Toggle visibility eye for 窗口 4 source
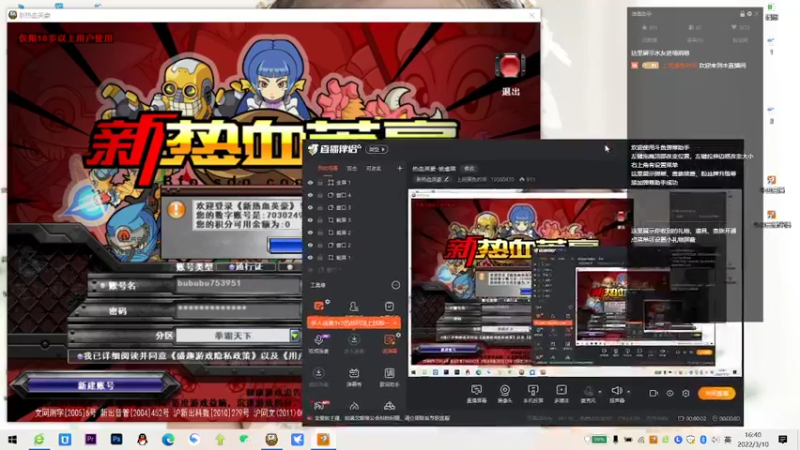This screenshot has height=450, width=800. (310, 195)
